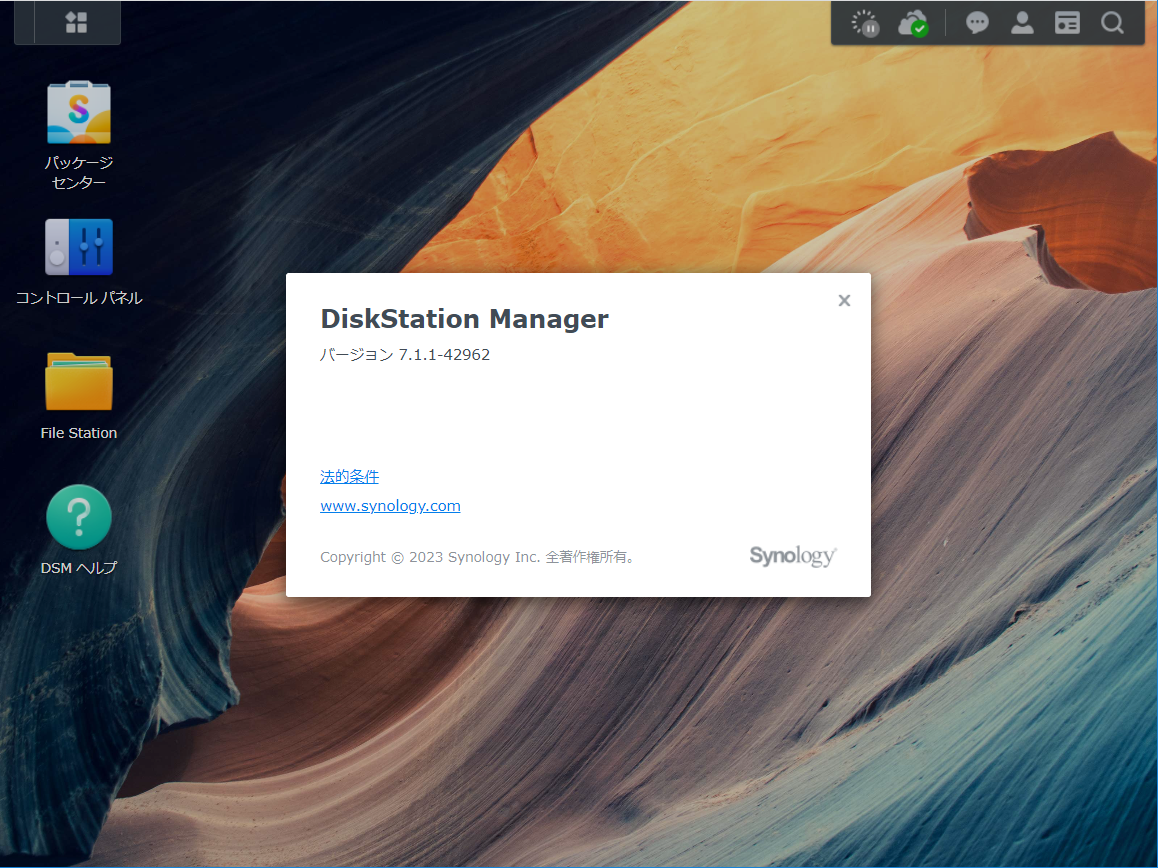The image size is (1158, 868).
Task: Open File Station folder icon
Action: (78, 381)
